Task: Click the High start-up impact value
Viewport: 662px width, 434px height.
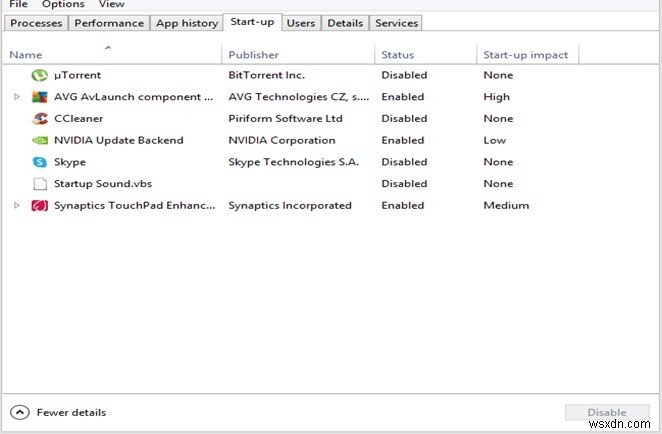Action: click(x=496, y=97)
